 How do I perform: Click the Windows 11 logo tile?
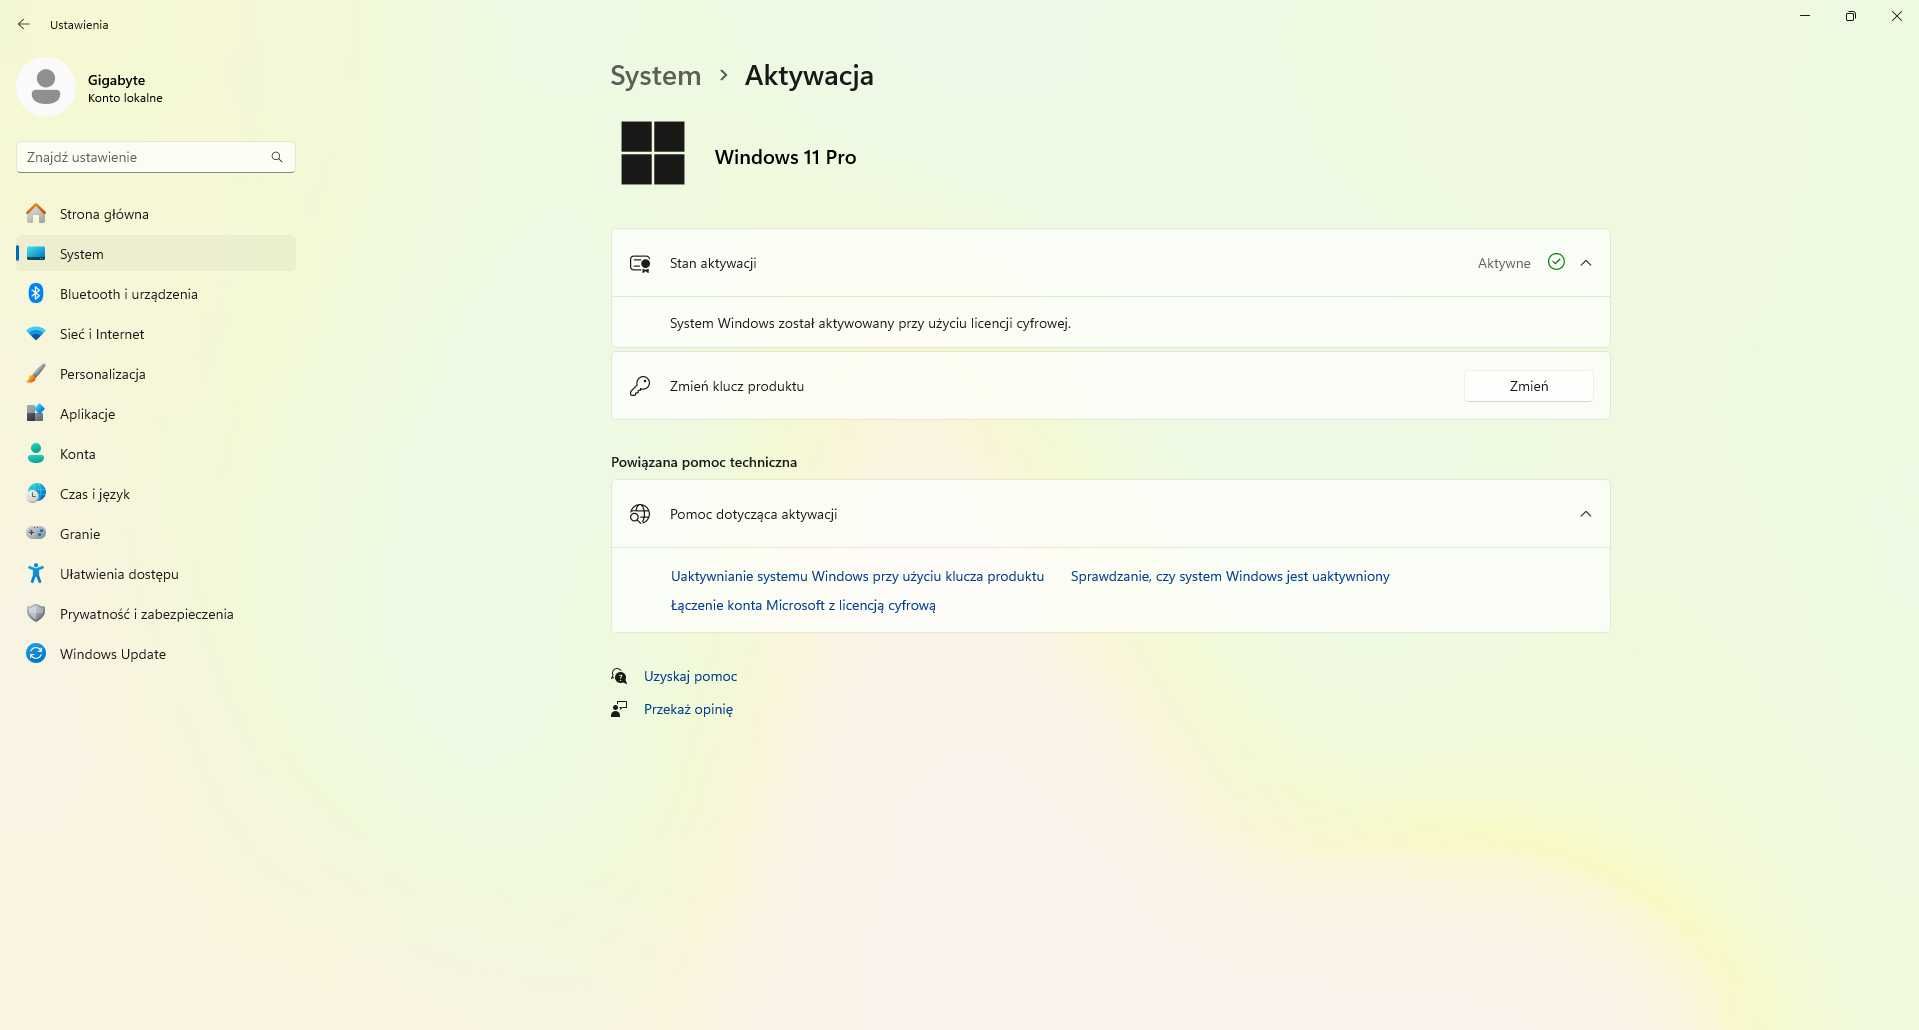[653, 153]
